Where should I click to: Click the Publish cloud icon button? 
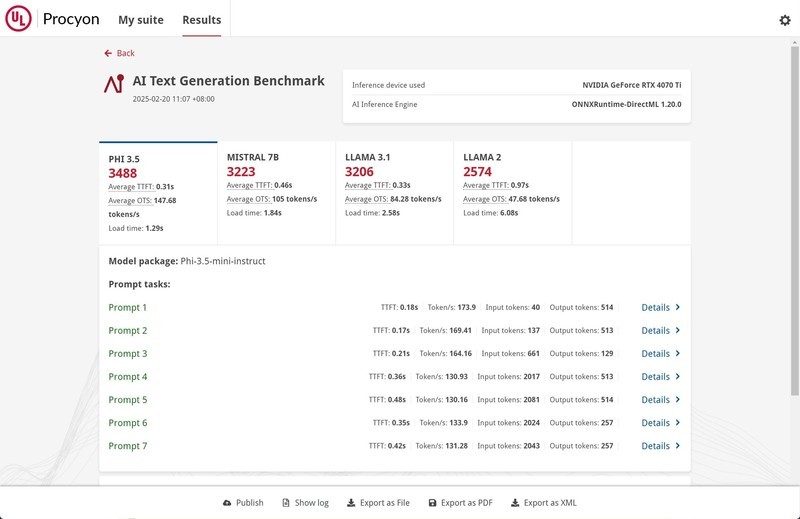[243, 503]
